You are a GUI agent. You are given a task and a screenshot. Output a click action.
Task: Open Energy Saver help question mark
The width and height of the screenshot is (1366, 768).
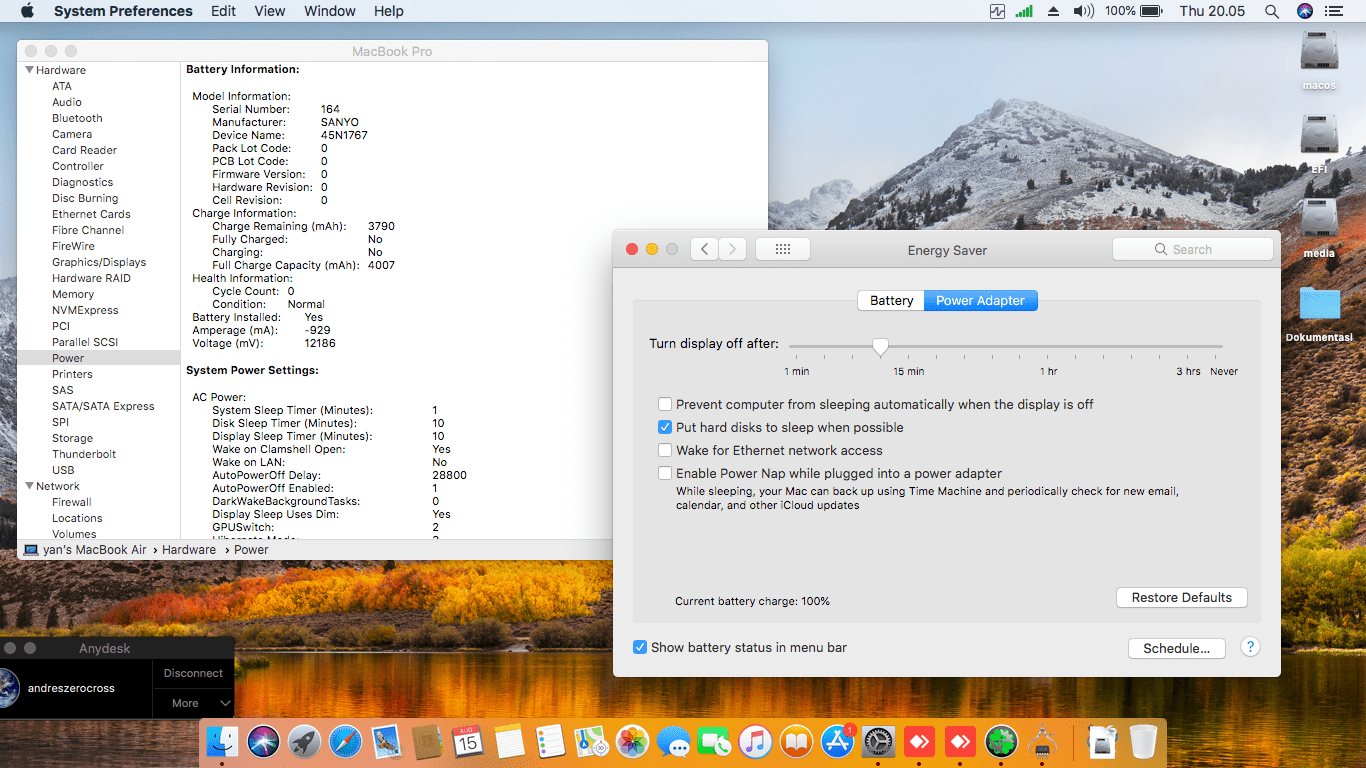point(1250,647)
